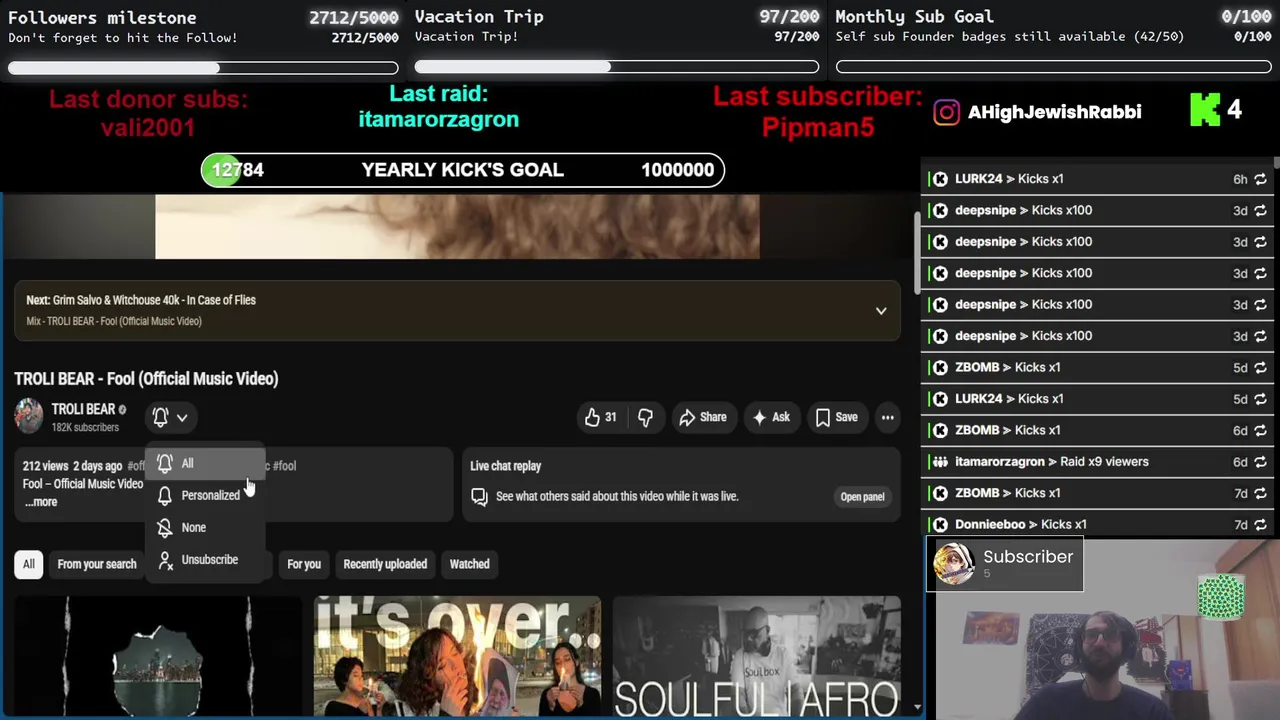Click repeat icon on Donnieeboo row
This screenshot has height=720, width=1280.
pos(1260,524)
